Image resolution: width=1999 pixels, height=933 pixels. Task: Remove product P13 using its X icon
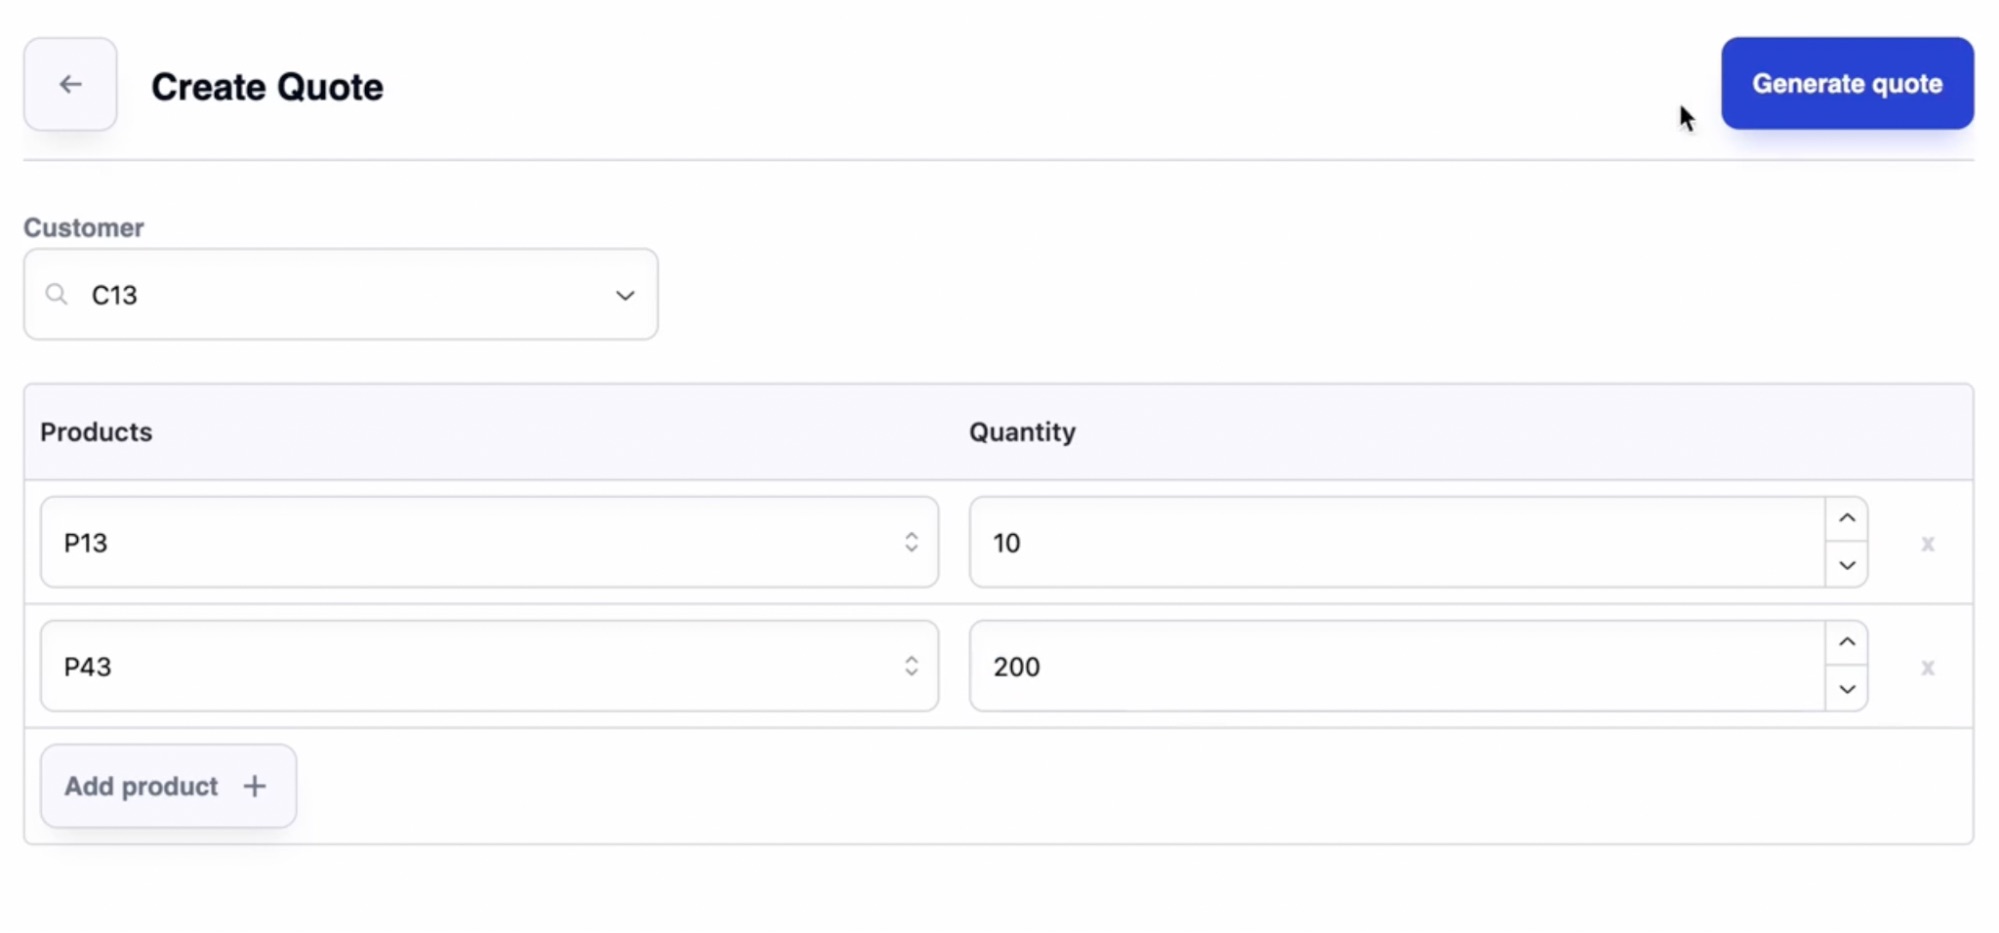tap(1927, 543)
